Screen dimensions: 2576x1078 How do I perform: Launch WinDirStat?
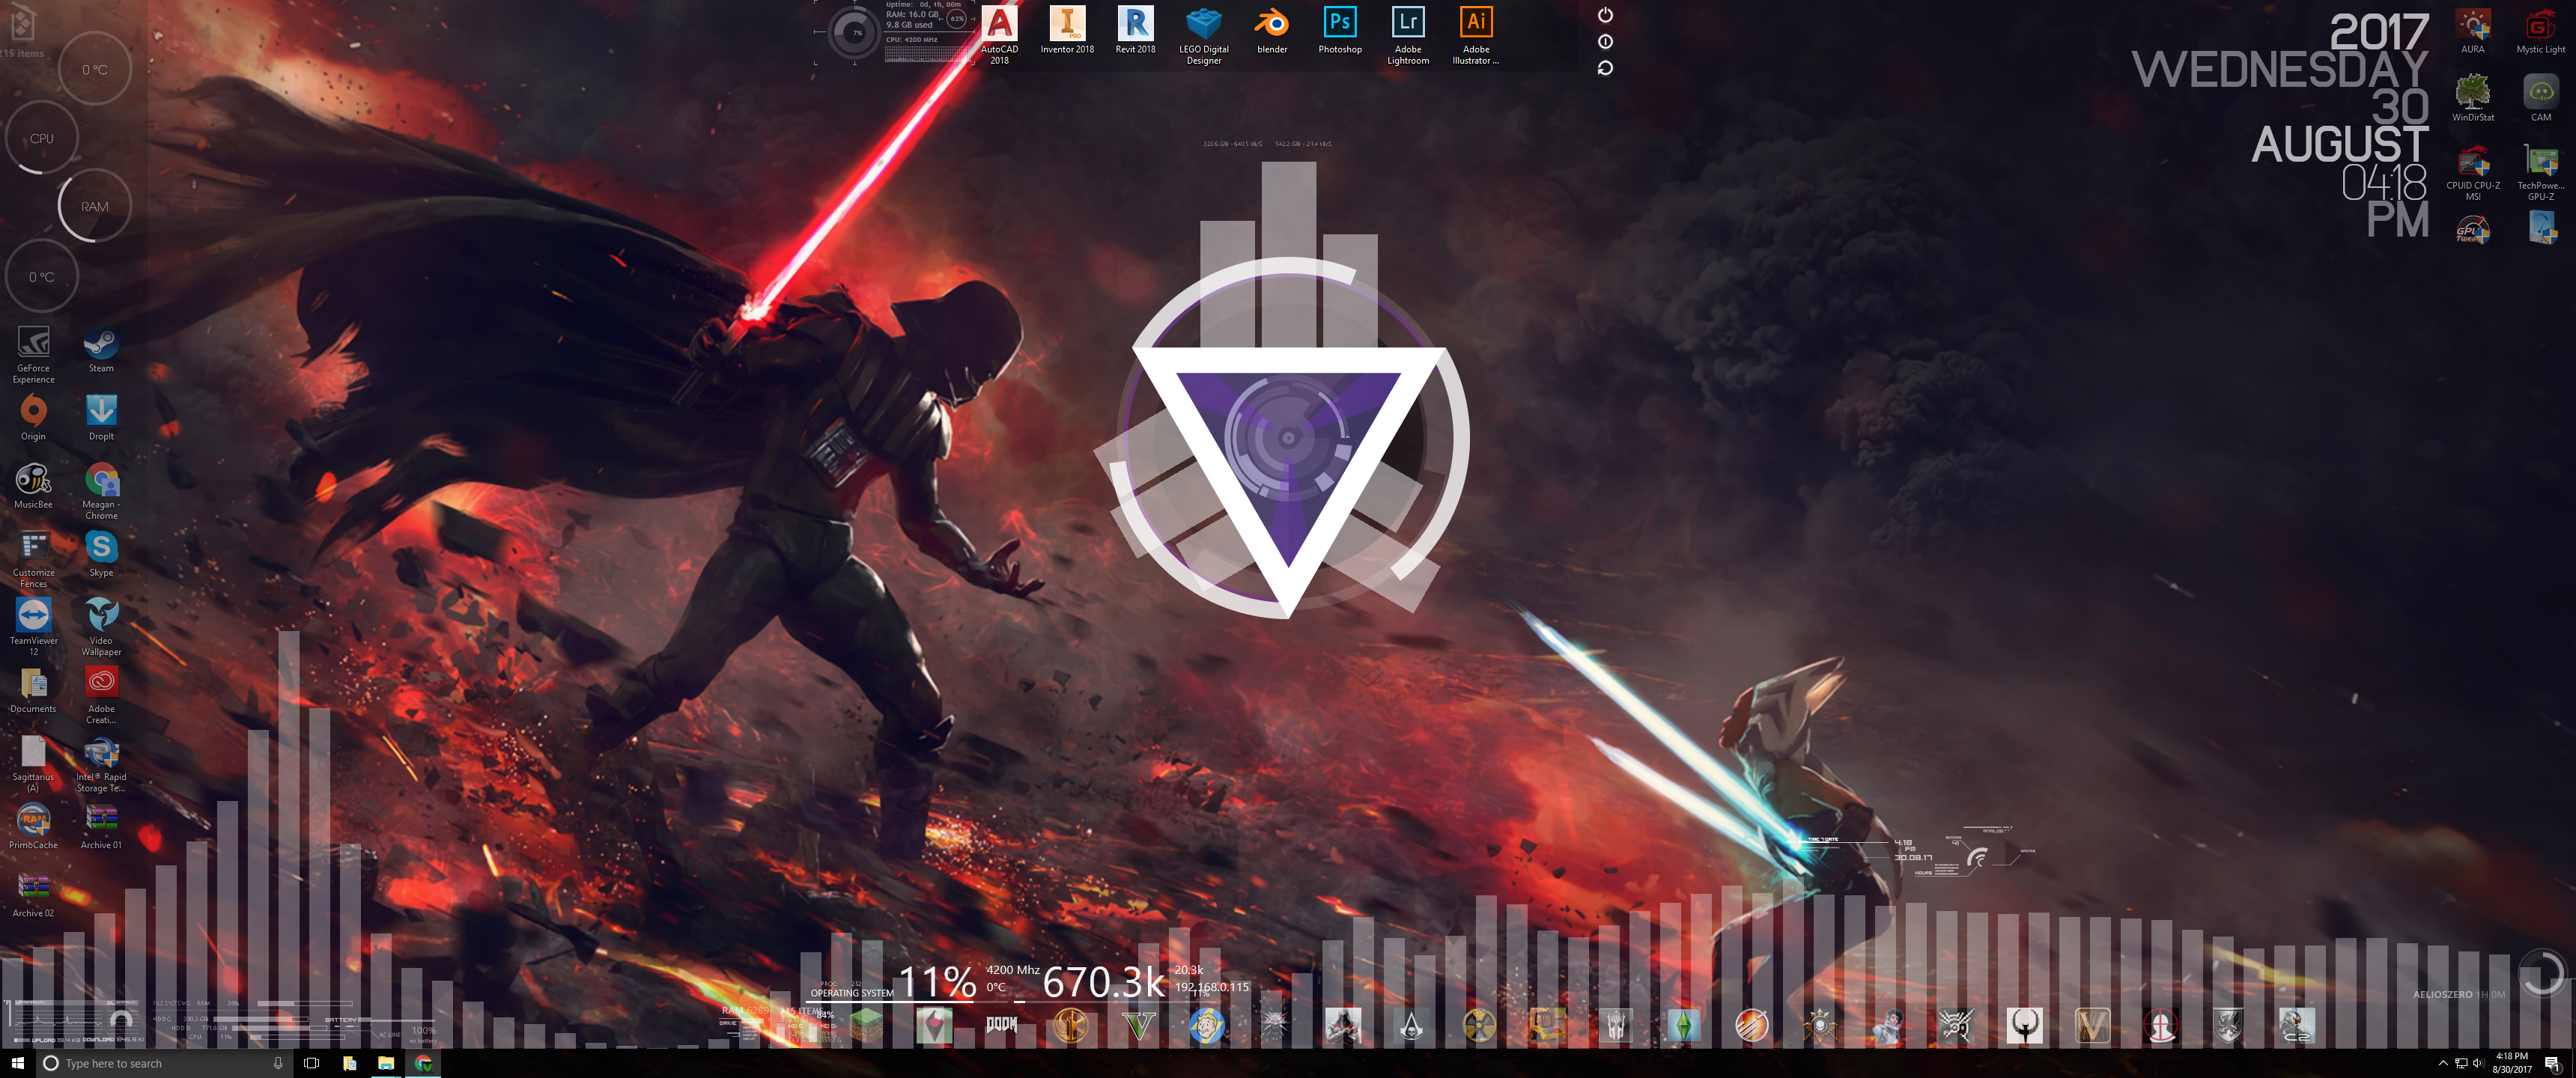2473,98
